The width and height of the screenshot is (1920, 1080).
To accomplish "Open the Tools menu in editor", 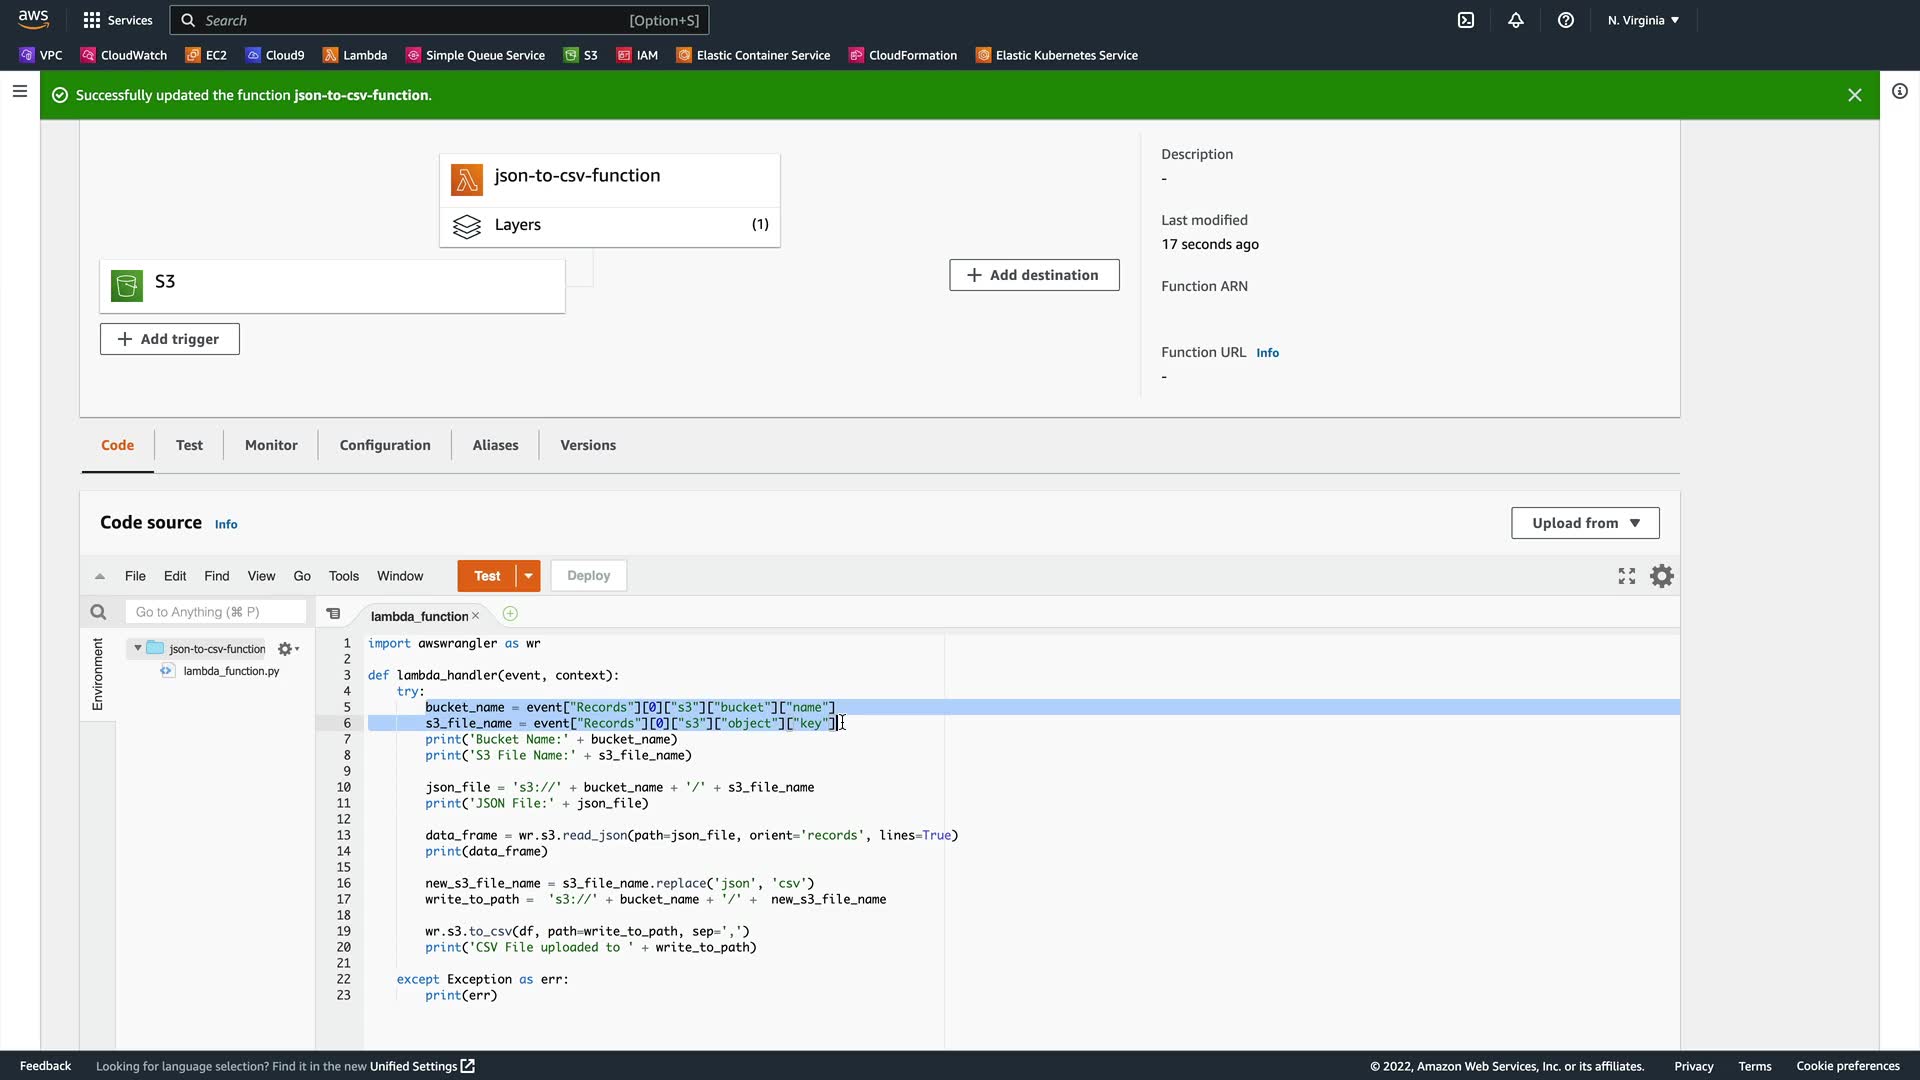I will coord(343,576).
